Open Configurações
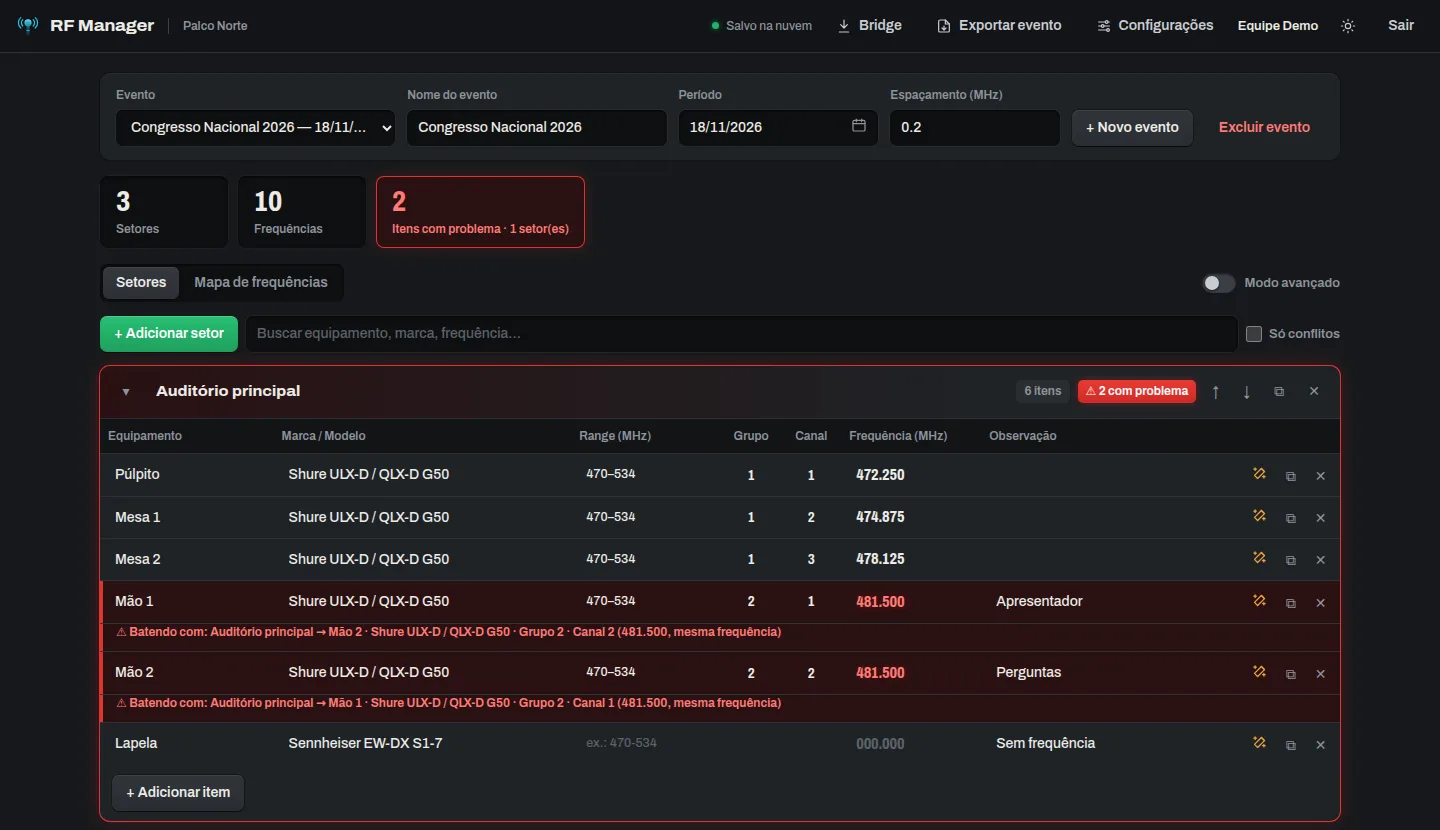The height and width of the screenshot is (830, 1440). (1155, 26)
